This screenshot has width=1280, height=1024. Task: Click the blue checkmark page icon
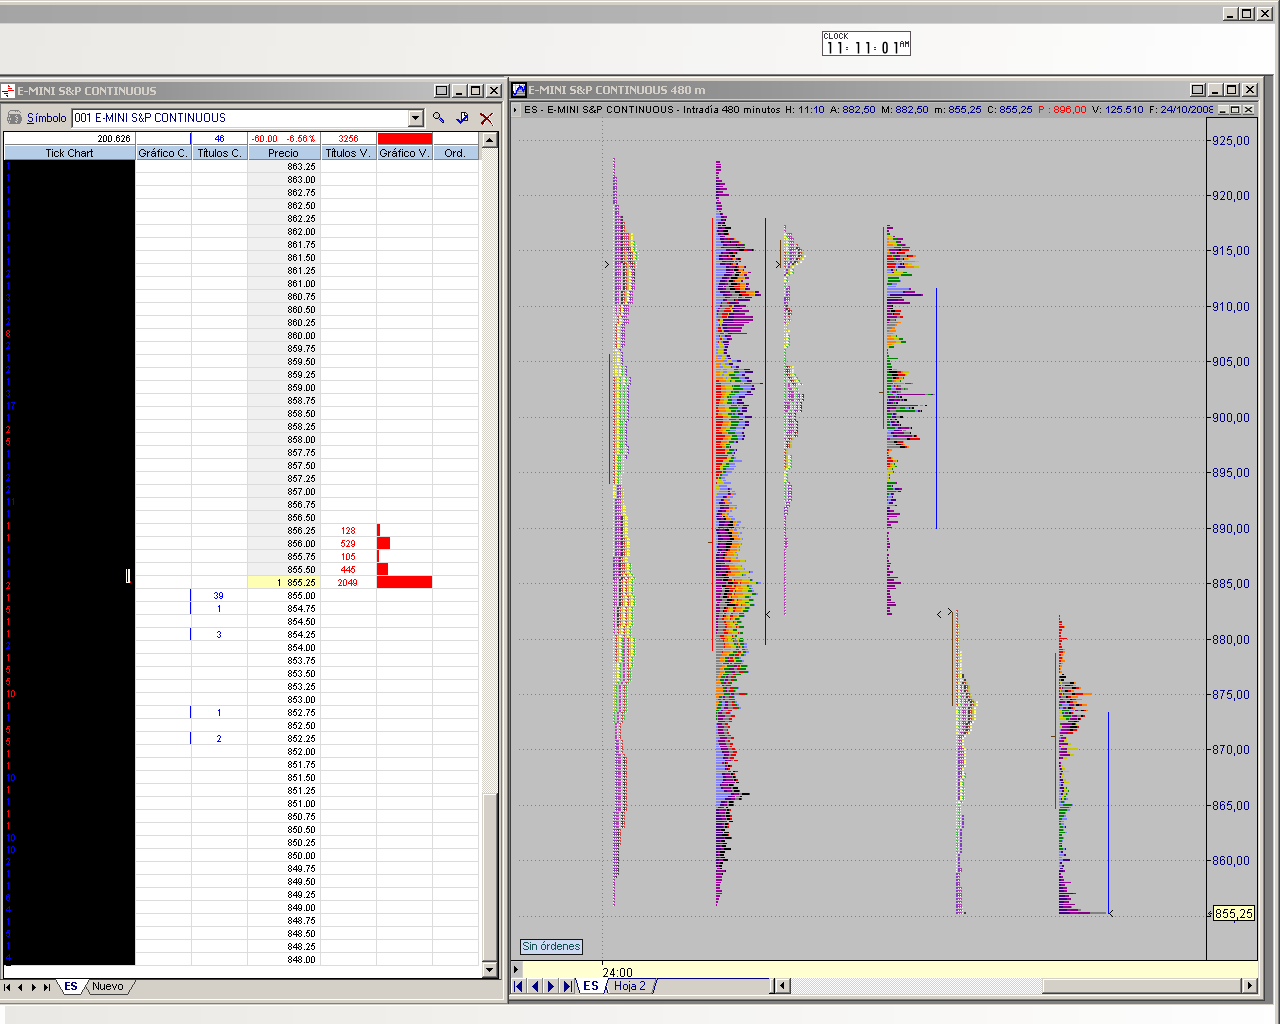[x=462, y=118]
